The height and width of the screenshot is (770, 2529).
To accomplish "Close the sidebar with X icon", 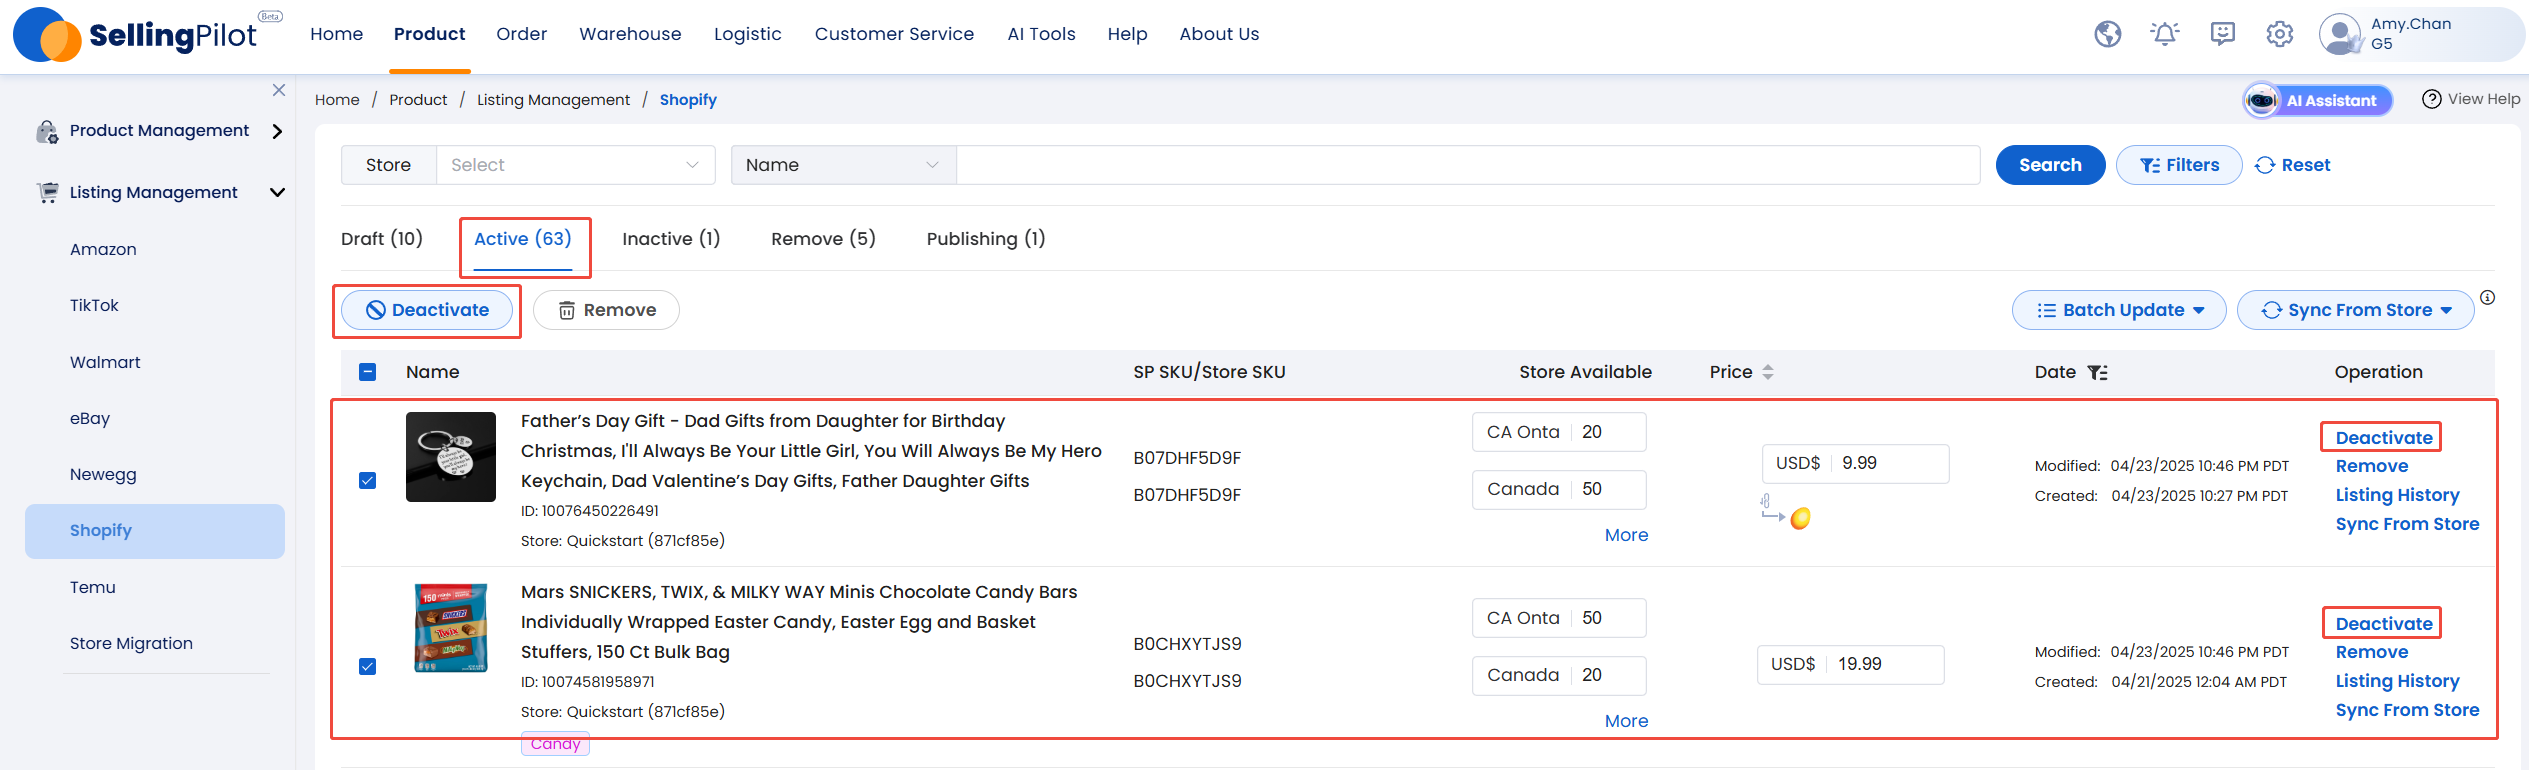I will pyautogui.click(x=279, y=90).
